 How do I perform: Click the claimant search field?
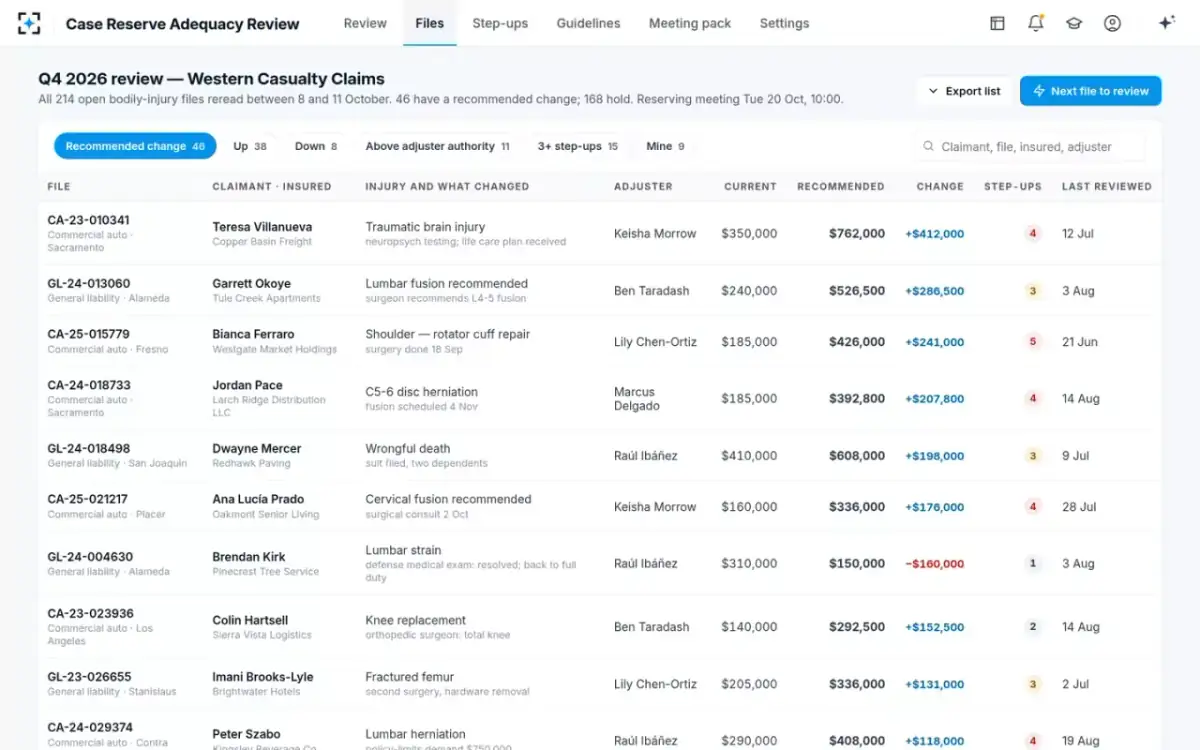tap(1033, 146)
